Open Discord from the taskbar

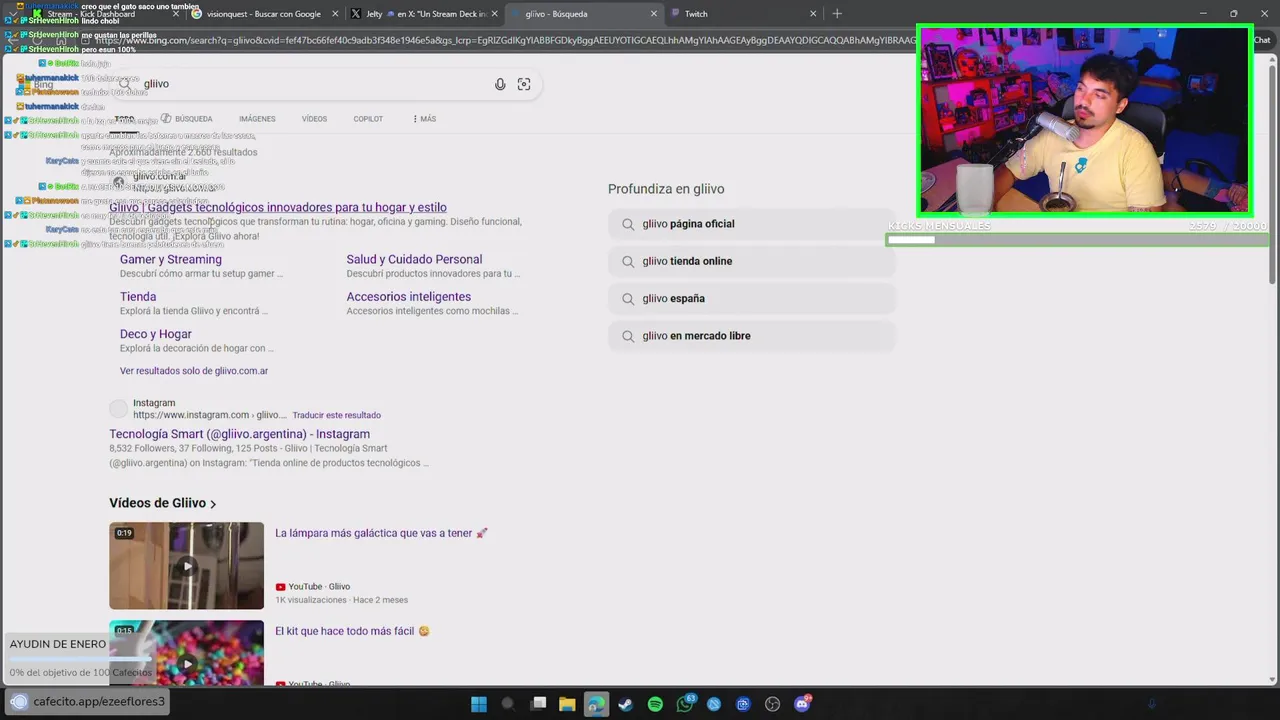click(x=802, y=704)
